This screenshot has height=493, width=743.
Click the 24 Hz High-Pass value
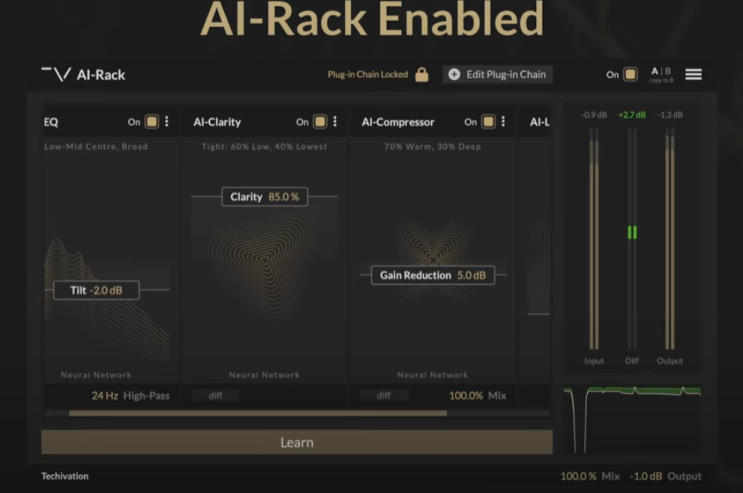[105, 395]
